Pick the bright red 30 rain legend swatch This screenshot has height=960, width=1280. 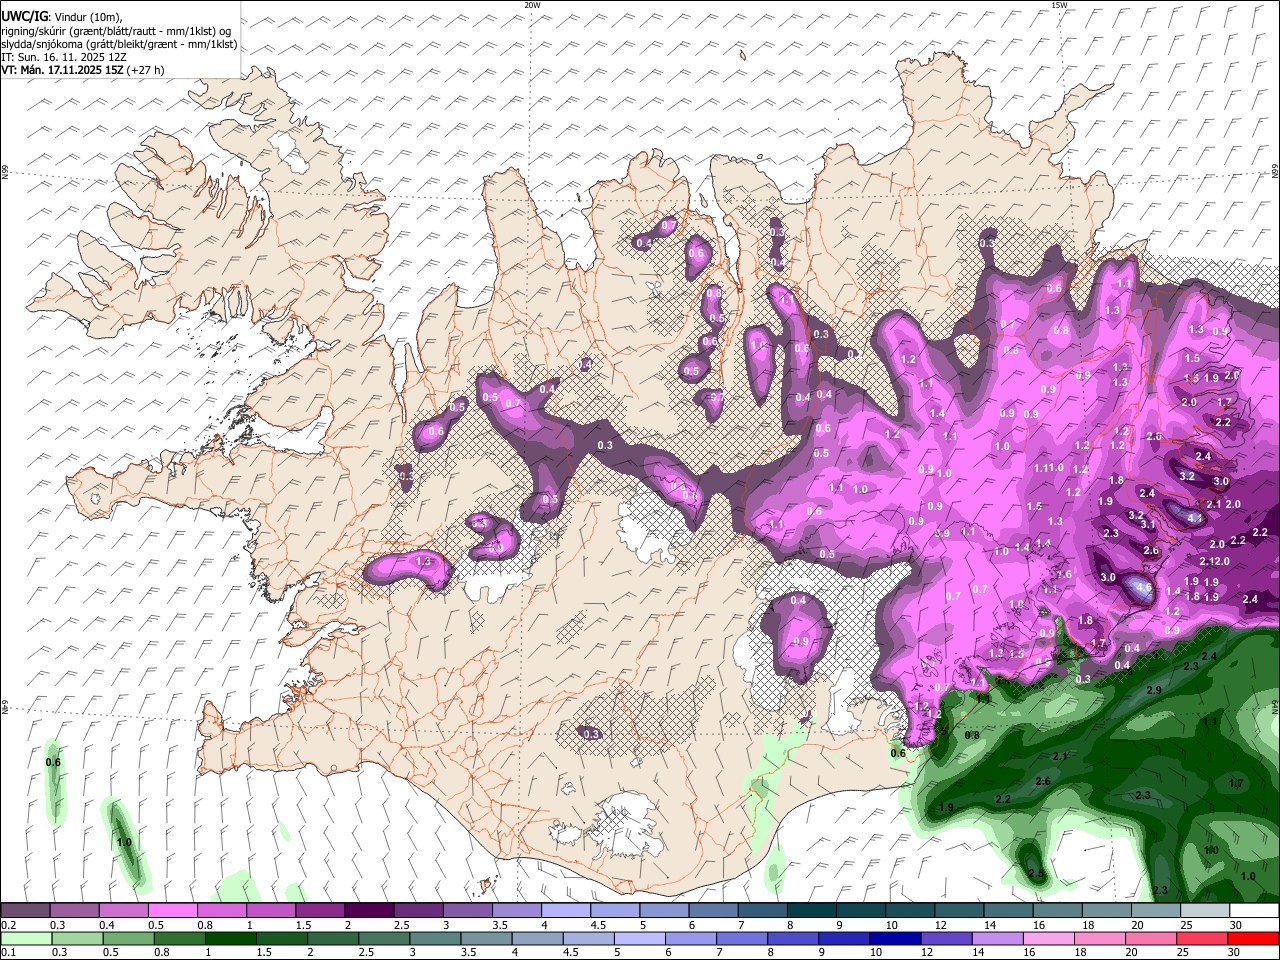click(x=1252, y=938)
